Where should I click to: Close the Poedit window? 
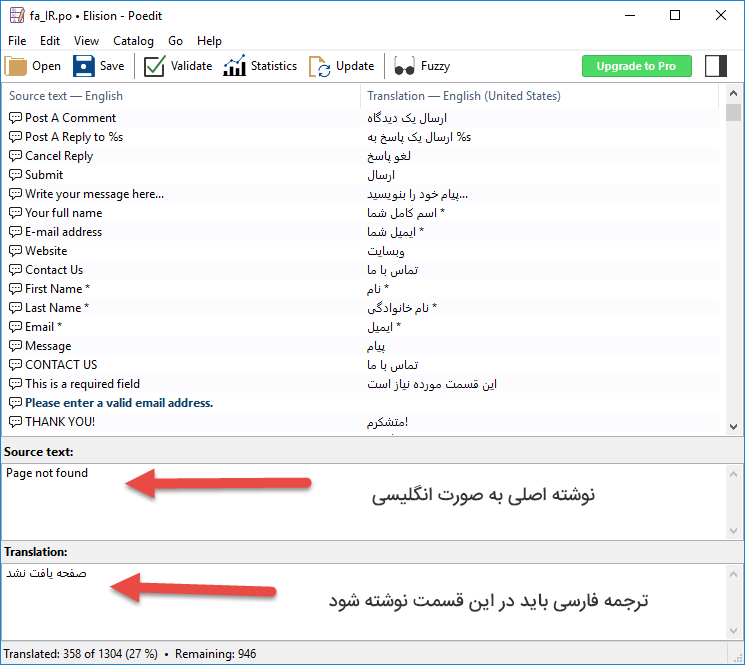(720, 15)
